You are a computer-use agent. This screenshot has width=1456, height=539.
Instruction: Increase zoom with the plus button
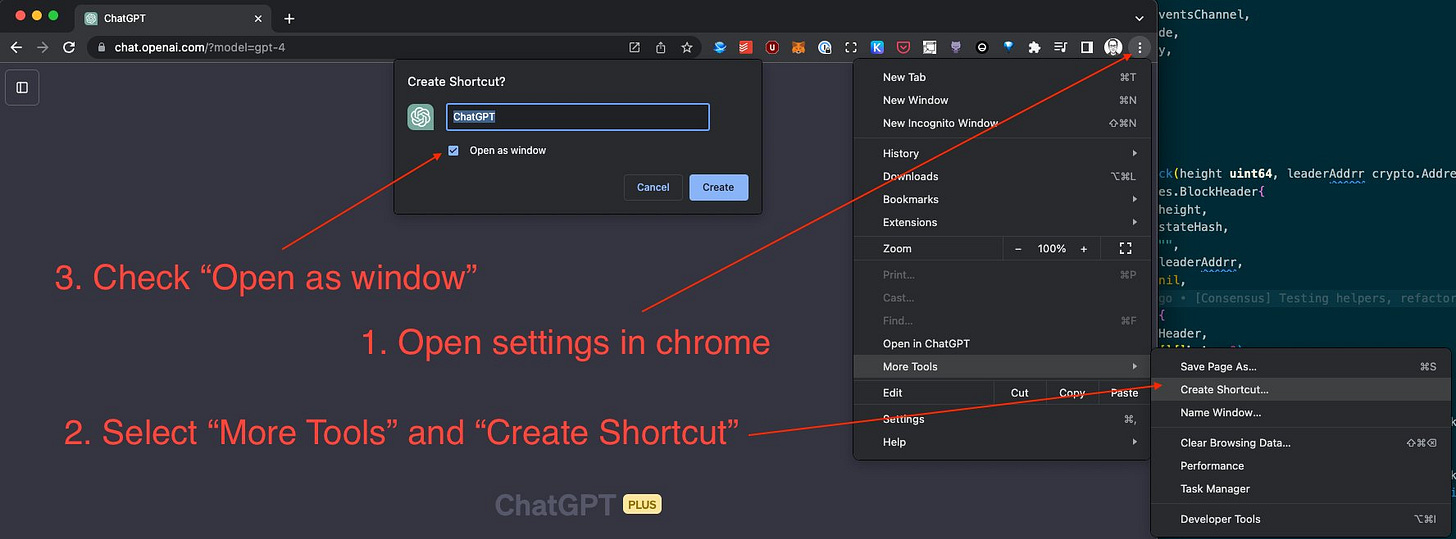click(1083, 248)
